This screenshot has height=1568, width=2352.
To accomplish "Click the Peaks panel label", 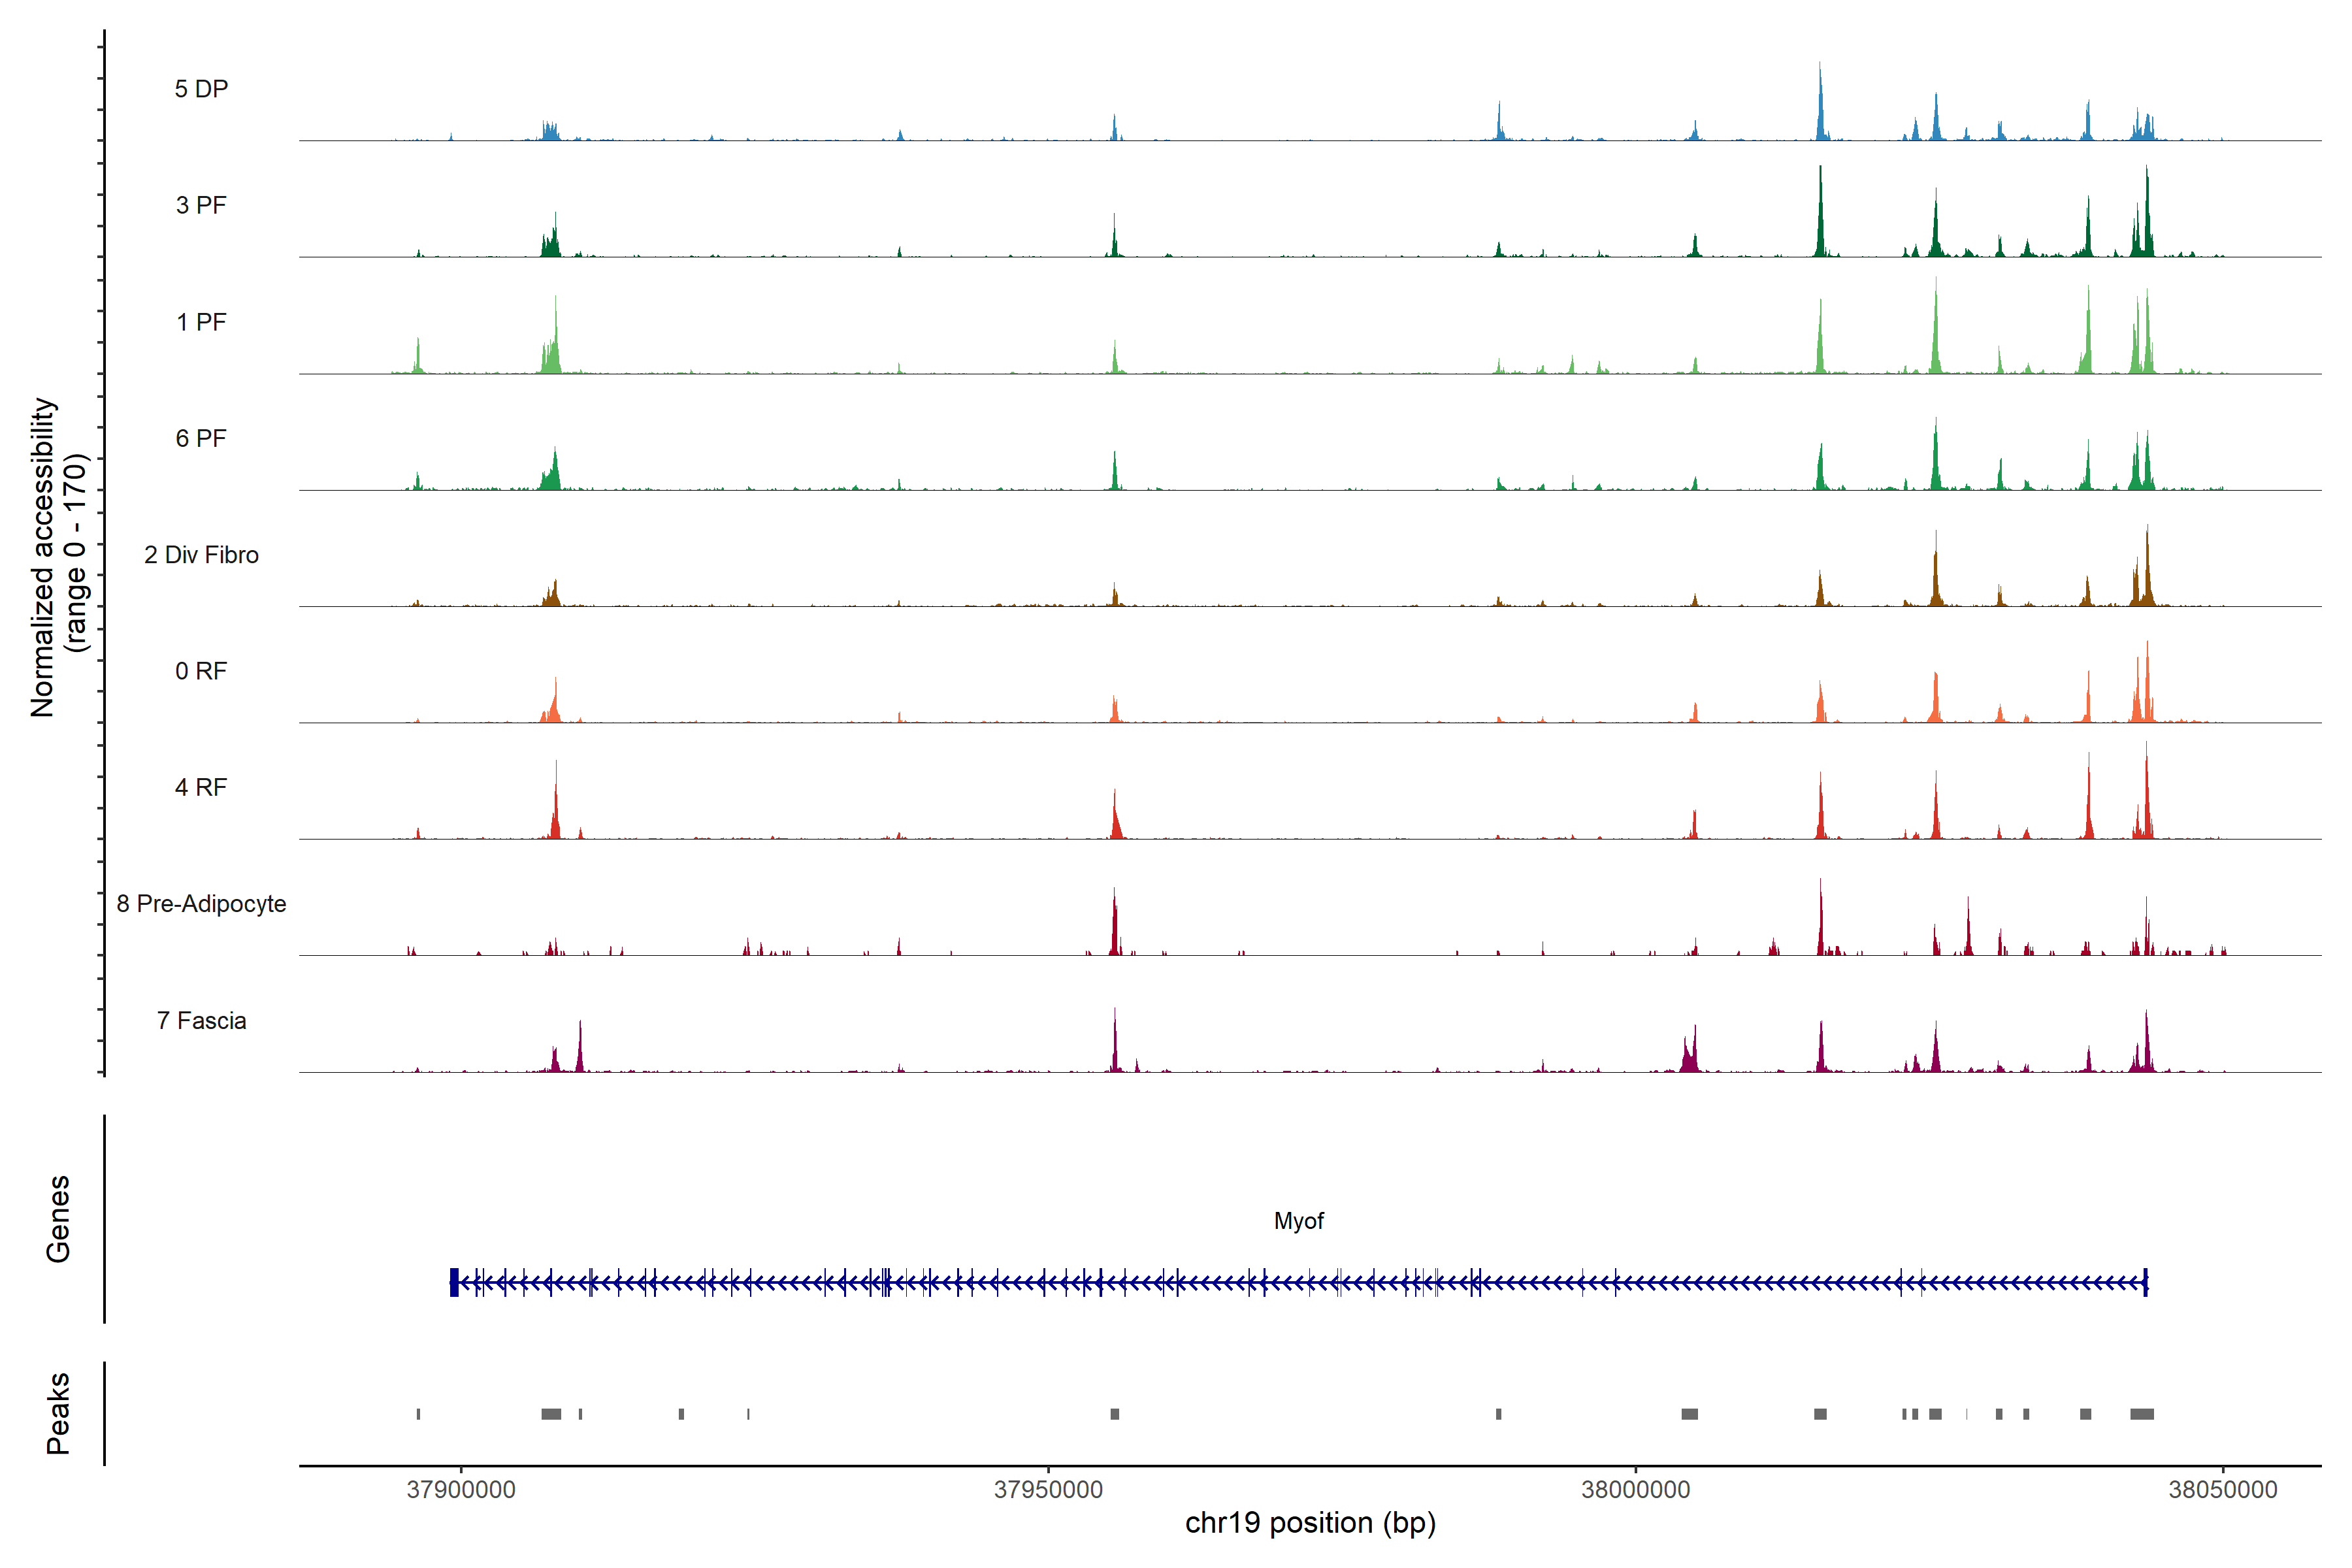I will (x=58, y=1413).
